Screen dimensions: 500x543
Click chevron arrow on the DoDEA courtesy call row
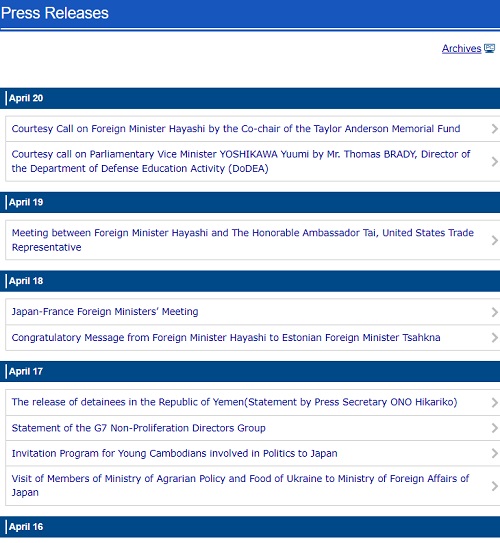[494, 161]
